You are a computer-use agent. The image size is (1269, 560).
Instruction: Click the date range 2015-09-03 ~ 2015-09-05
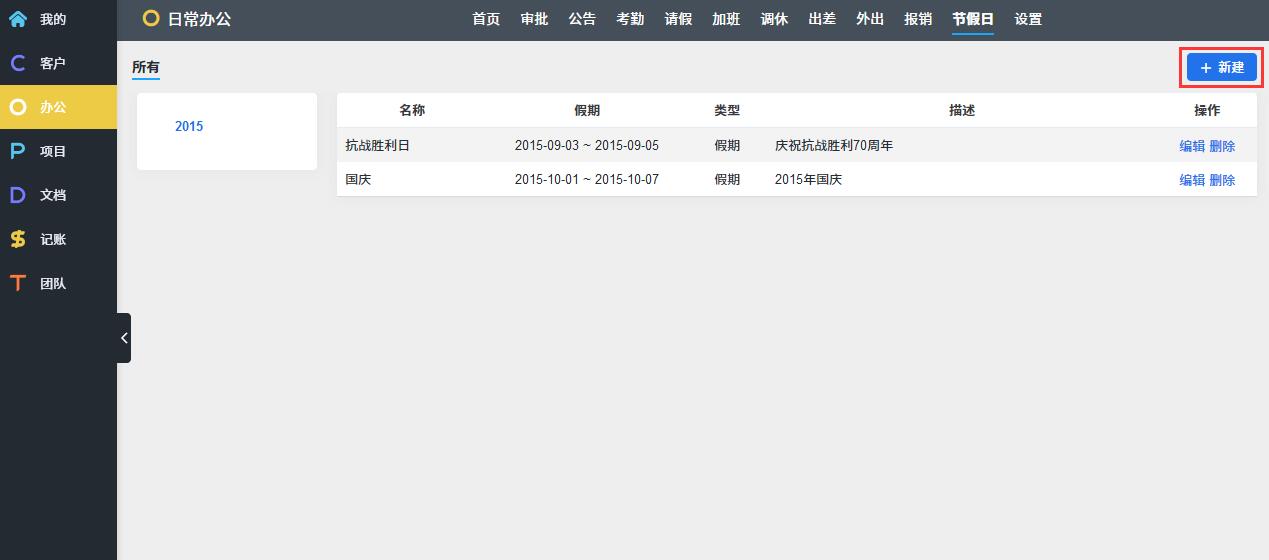point(587,145)
